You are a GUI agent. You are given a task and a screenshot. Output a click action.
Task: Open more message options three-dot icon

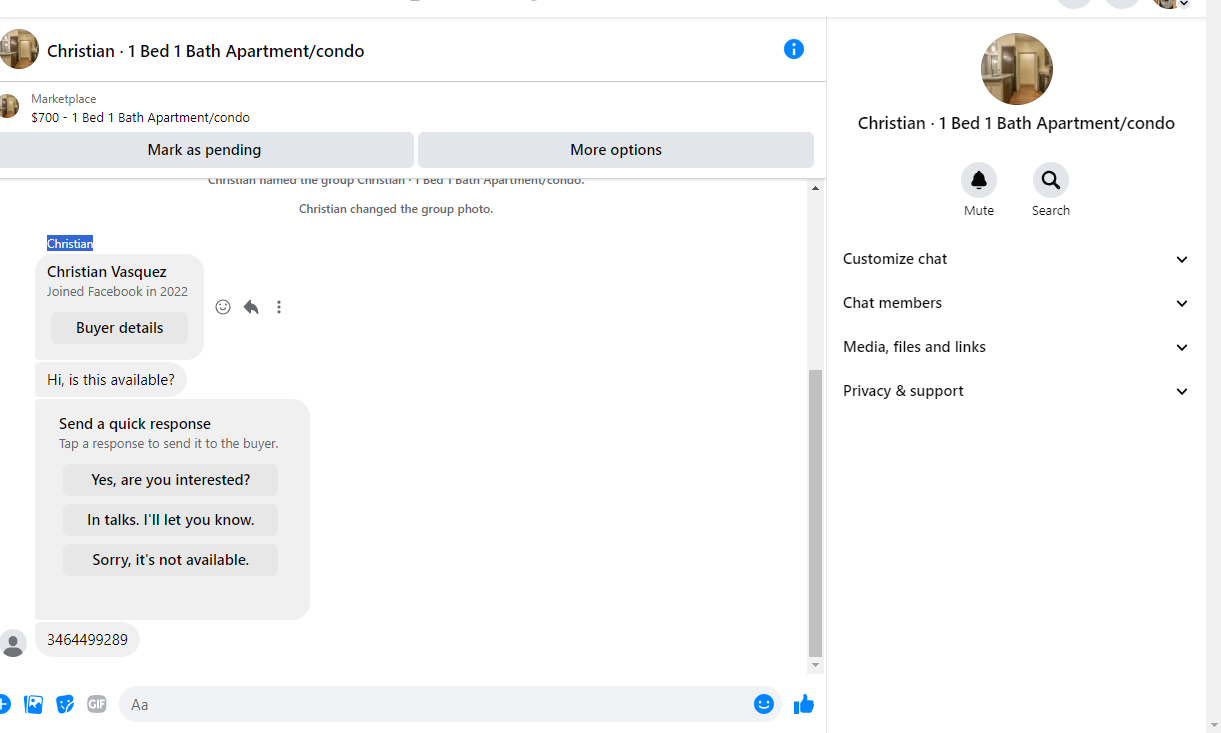coord(279,307)
